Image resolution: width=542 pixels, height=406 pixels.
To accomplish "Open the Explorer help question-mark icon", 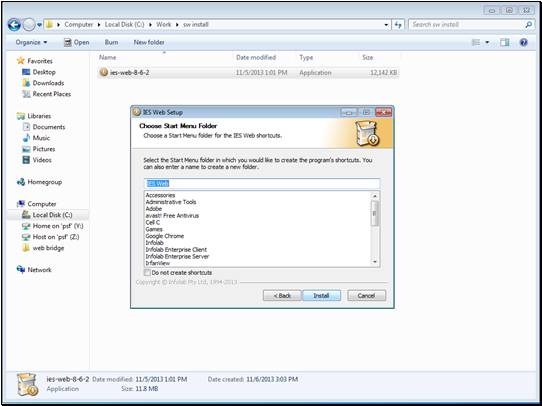I will click(524, 43).
